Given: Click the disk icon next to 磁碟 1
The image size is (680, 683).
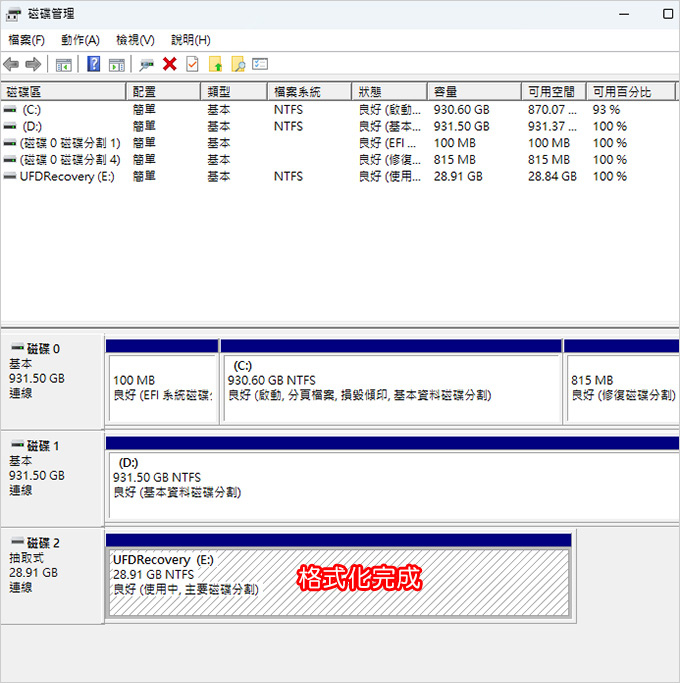Looking at the screenshot, I should pyautogui.click(x=17, y=444).
